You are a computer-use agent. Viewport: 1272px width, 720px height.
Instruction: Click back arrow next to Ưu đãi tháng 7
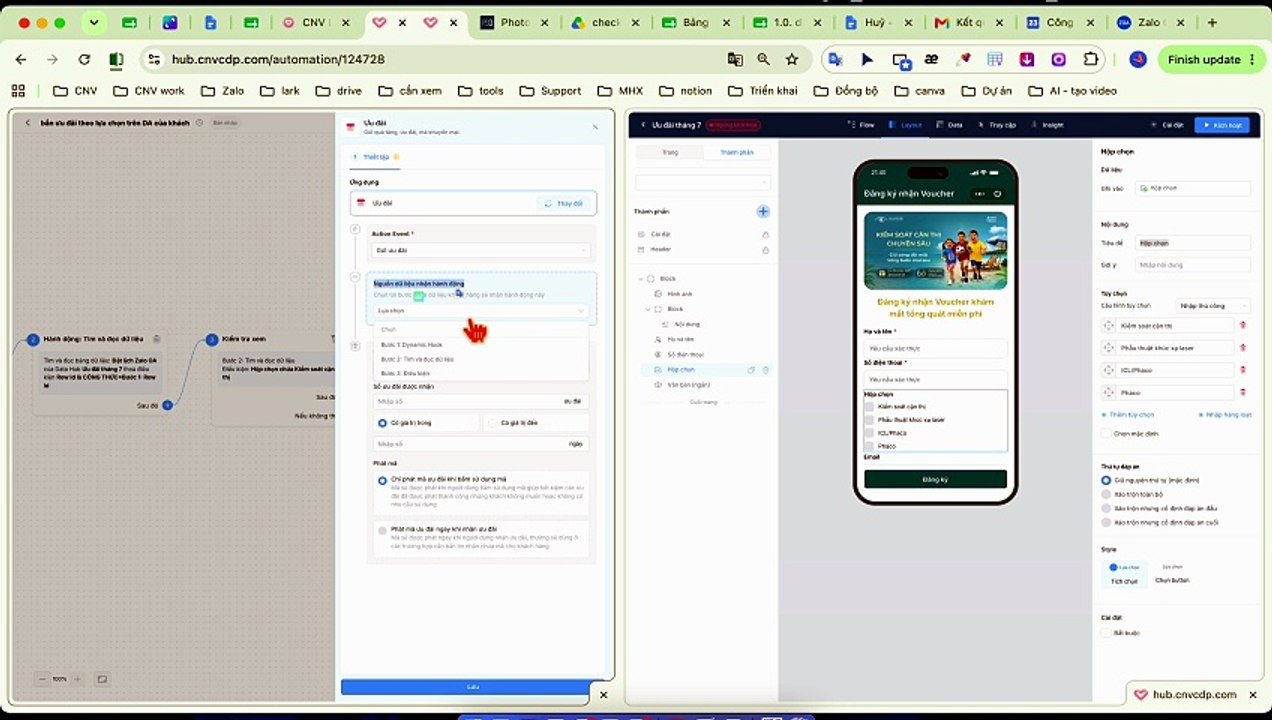(x=643, y=125)
